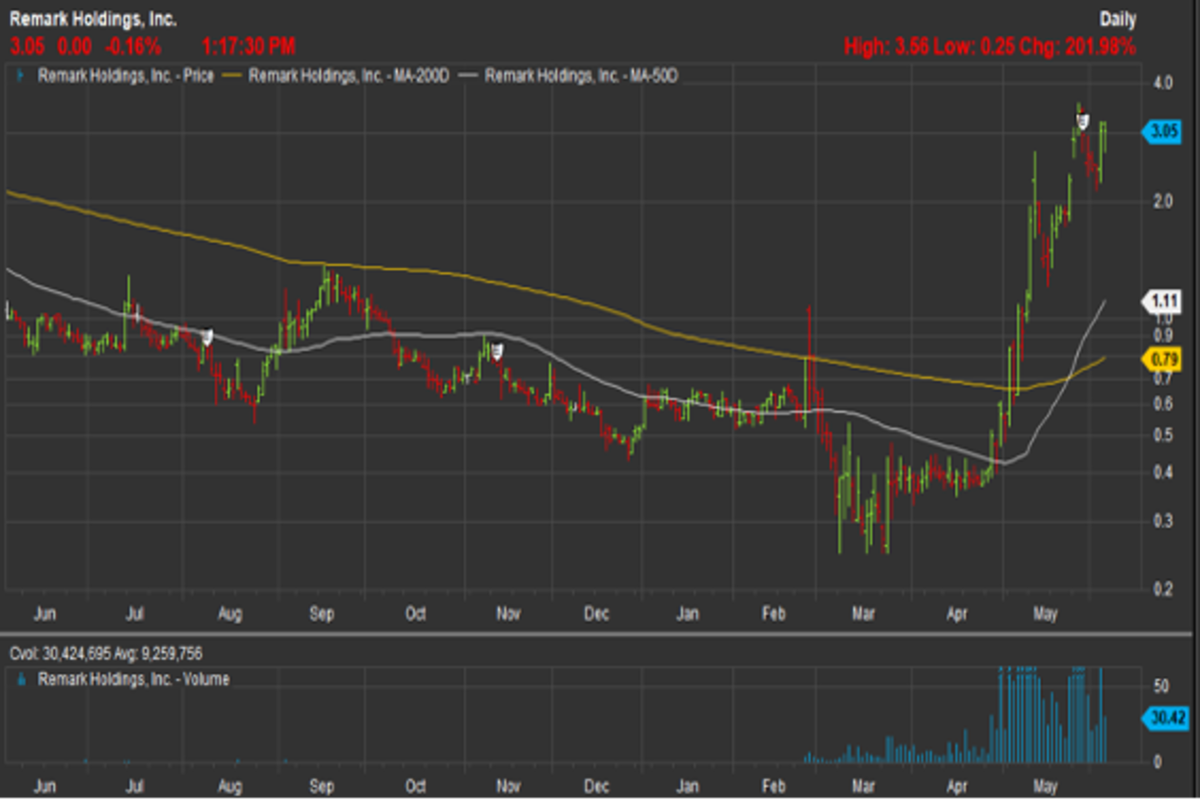The width and height of the screenshot is (1200, 800).
Task: Click the Remark Holdings, Inc. chart title
Action: coord(93,18)
